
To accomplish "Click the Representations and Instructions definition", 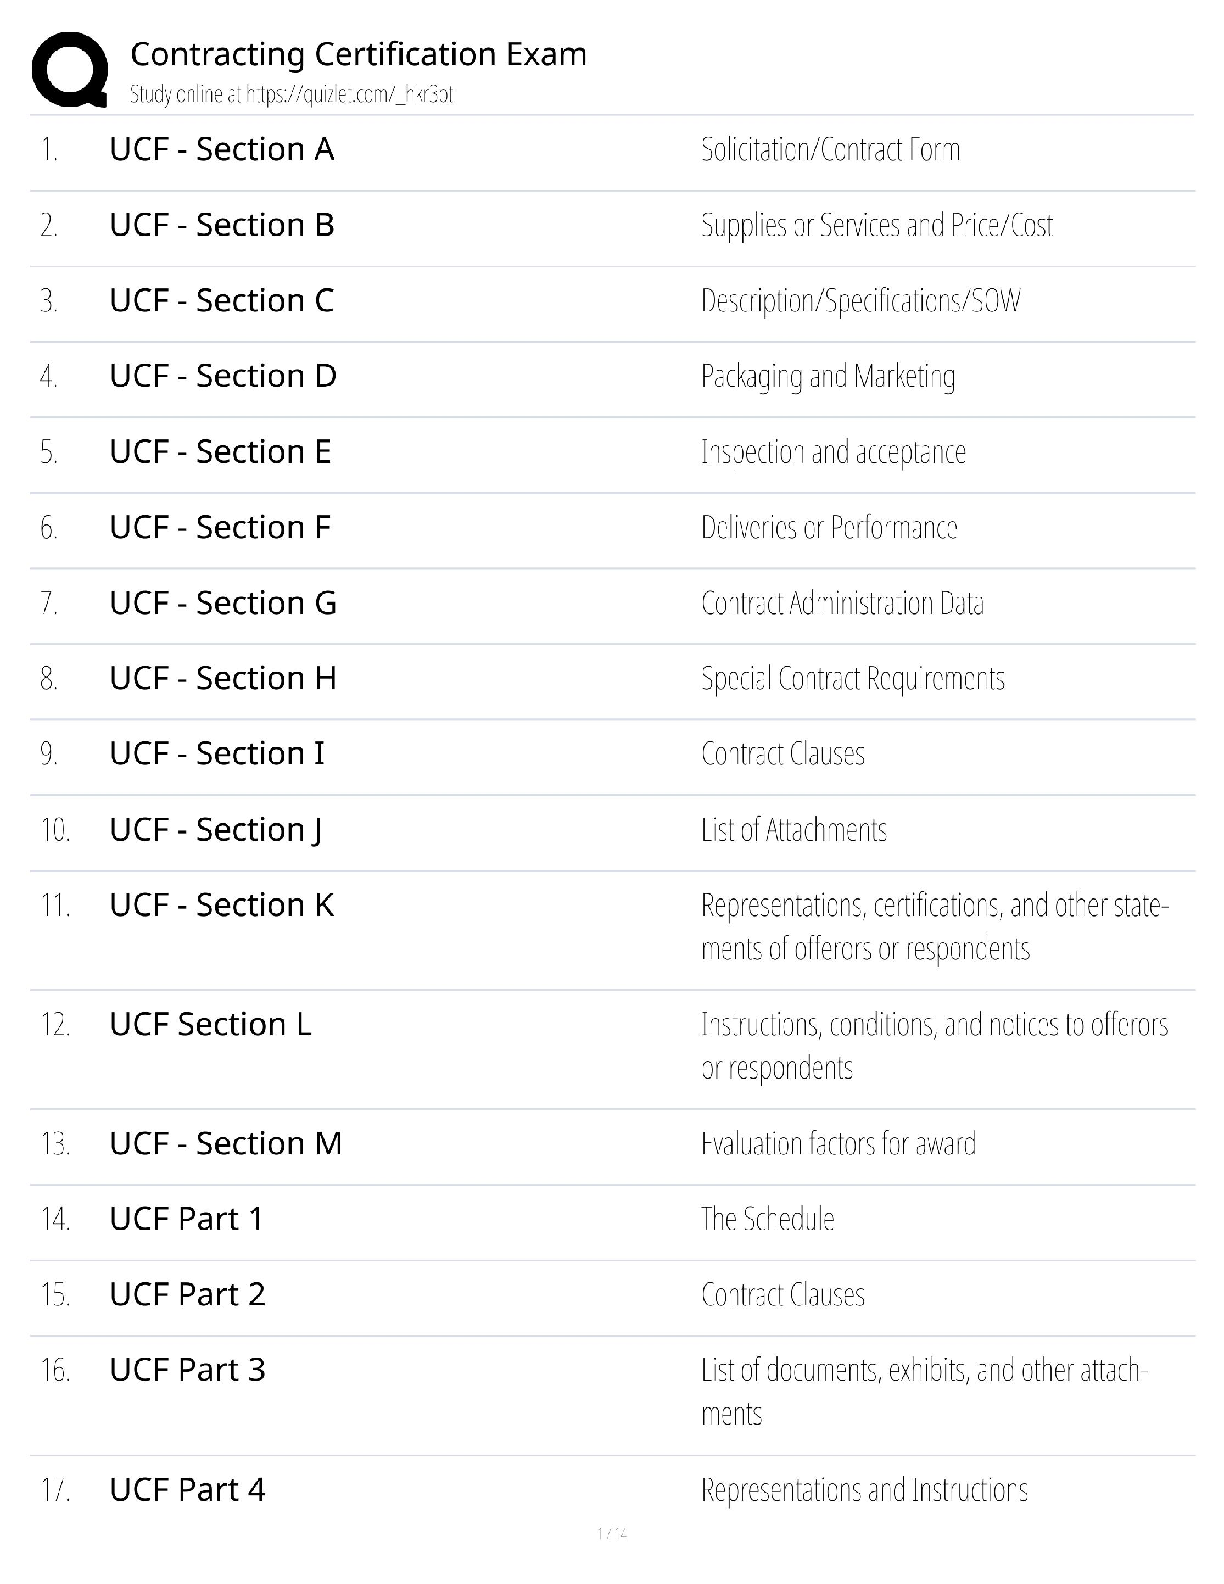I will [x=863, y=1490].
